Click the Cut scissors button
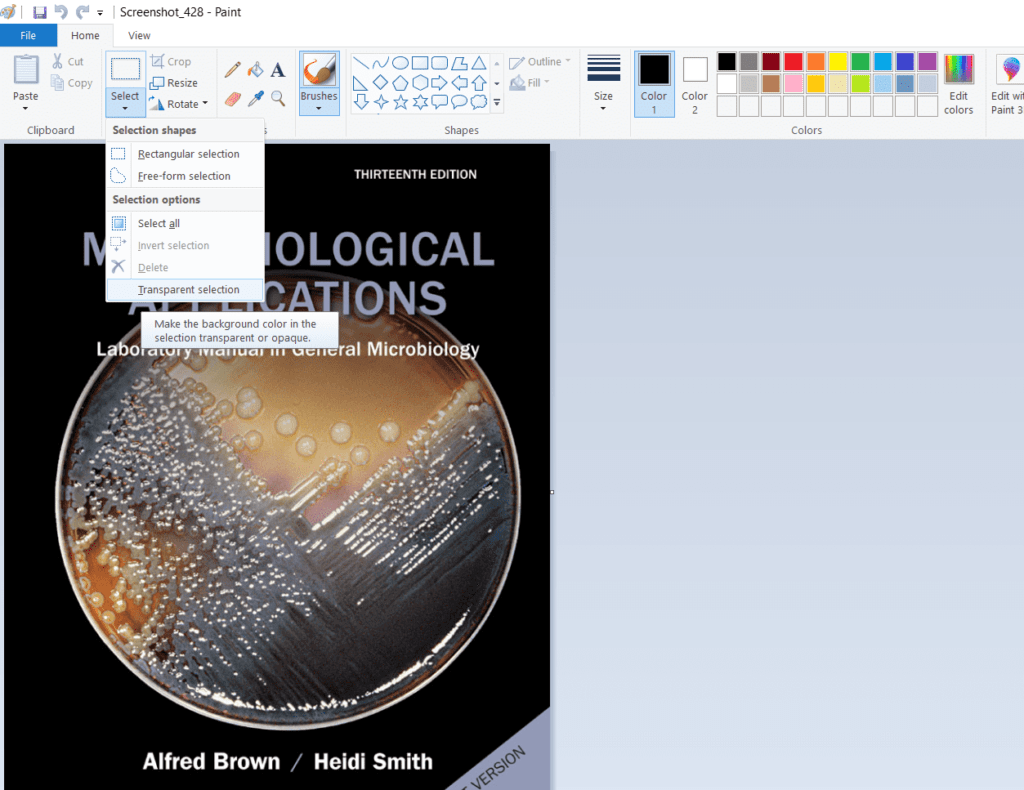The width and height of the screenshot is (1024, 790). (67, 61)
